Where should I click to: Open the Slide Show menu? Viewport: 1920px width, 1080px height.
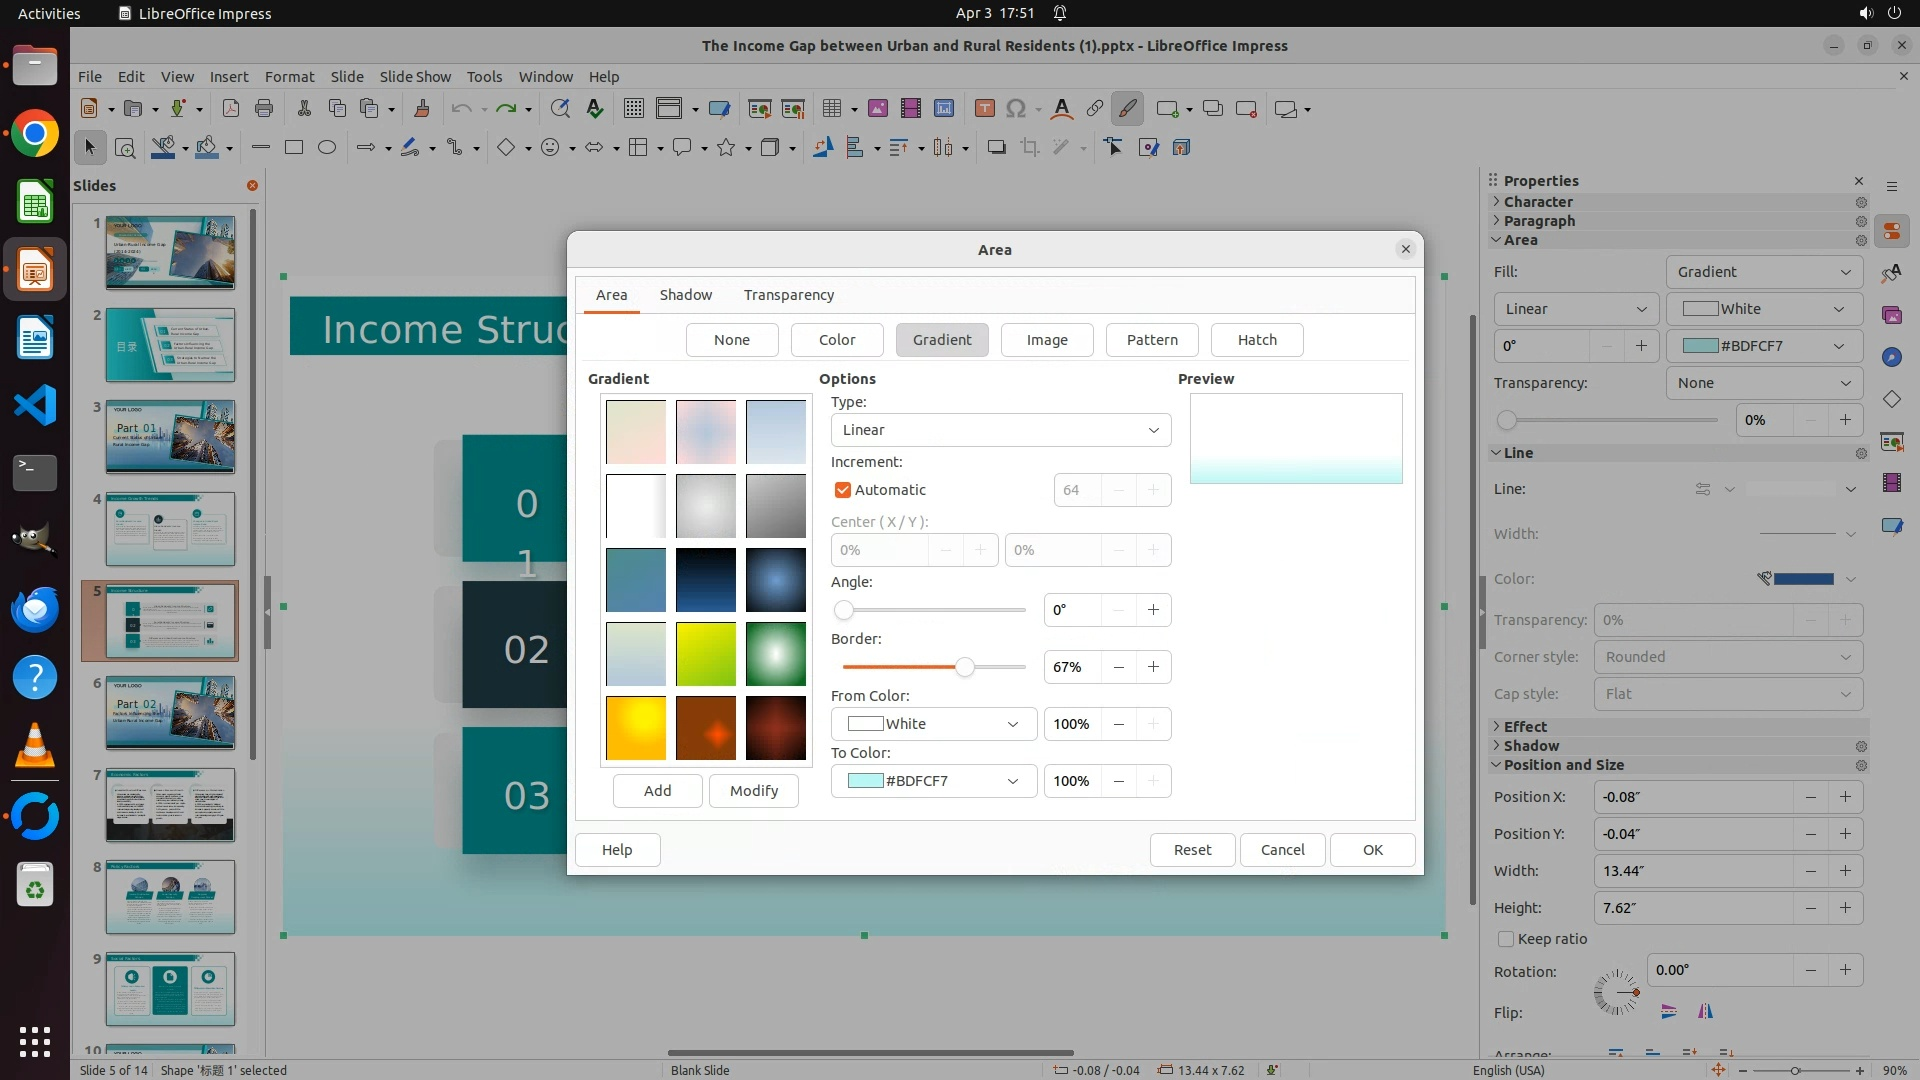[415, 77]
